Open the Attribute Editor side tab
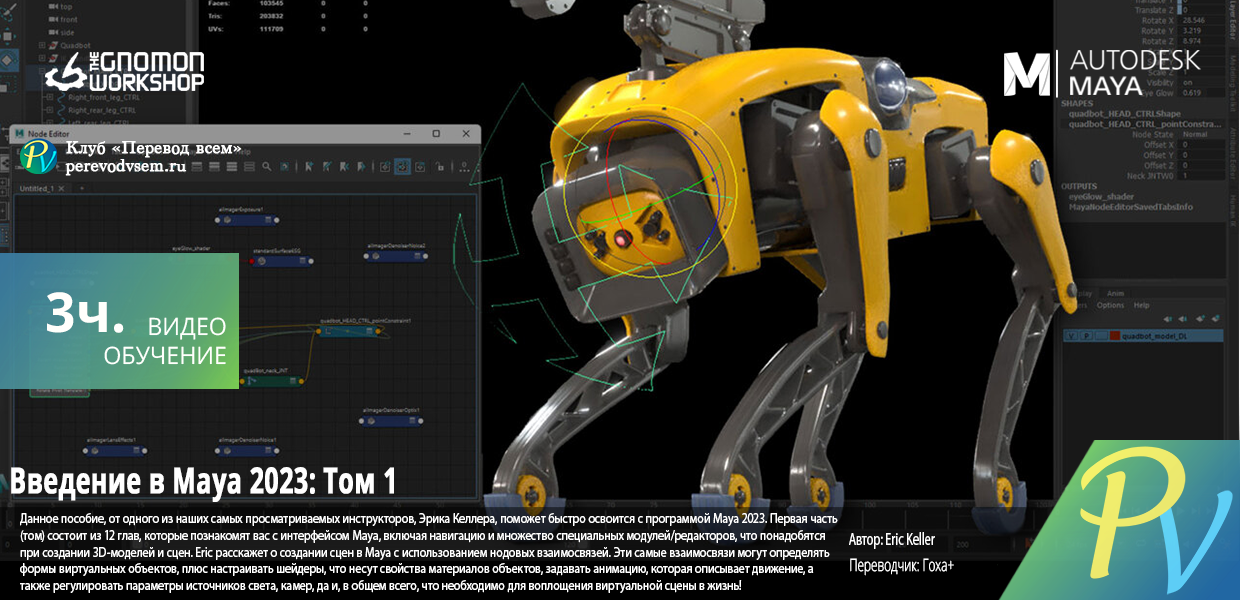Screen dimensions: 1240x600 (x=1232, y=153)
